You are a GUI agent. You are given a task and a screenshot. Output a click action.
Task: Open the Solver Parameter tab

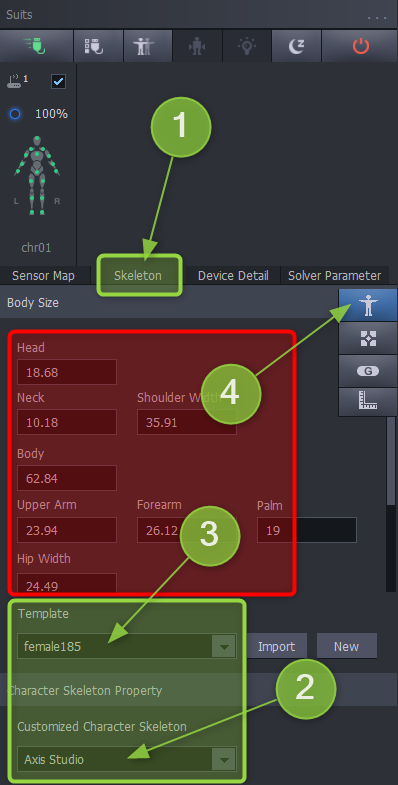(x=335, y=275)
